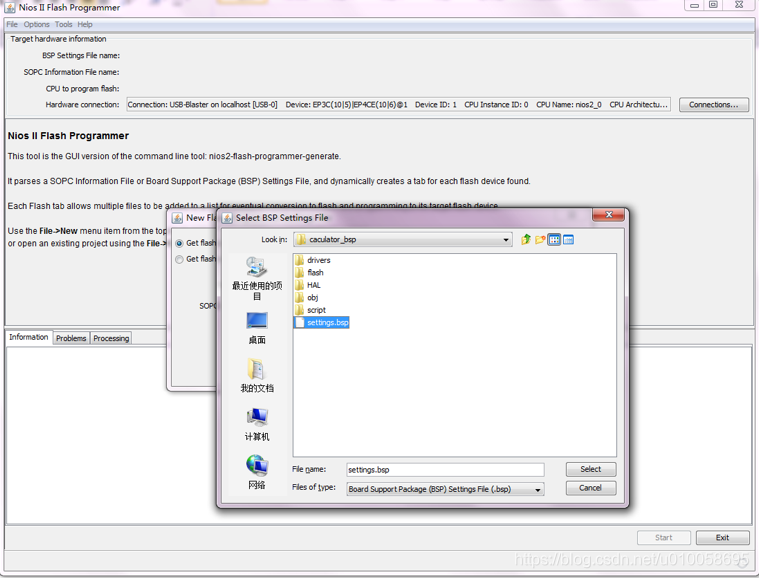Click the File name input field
This screenshot has width=759, height=578.
(445, 470)
